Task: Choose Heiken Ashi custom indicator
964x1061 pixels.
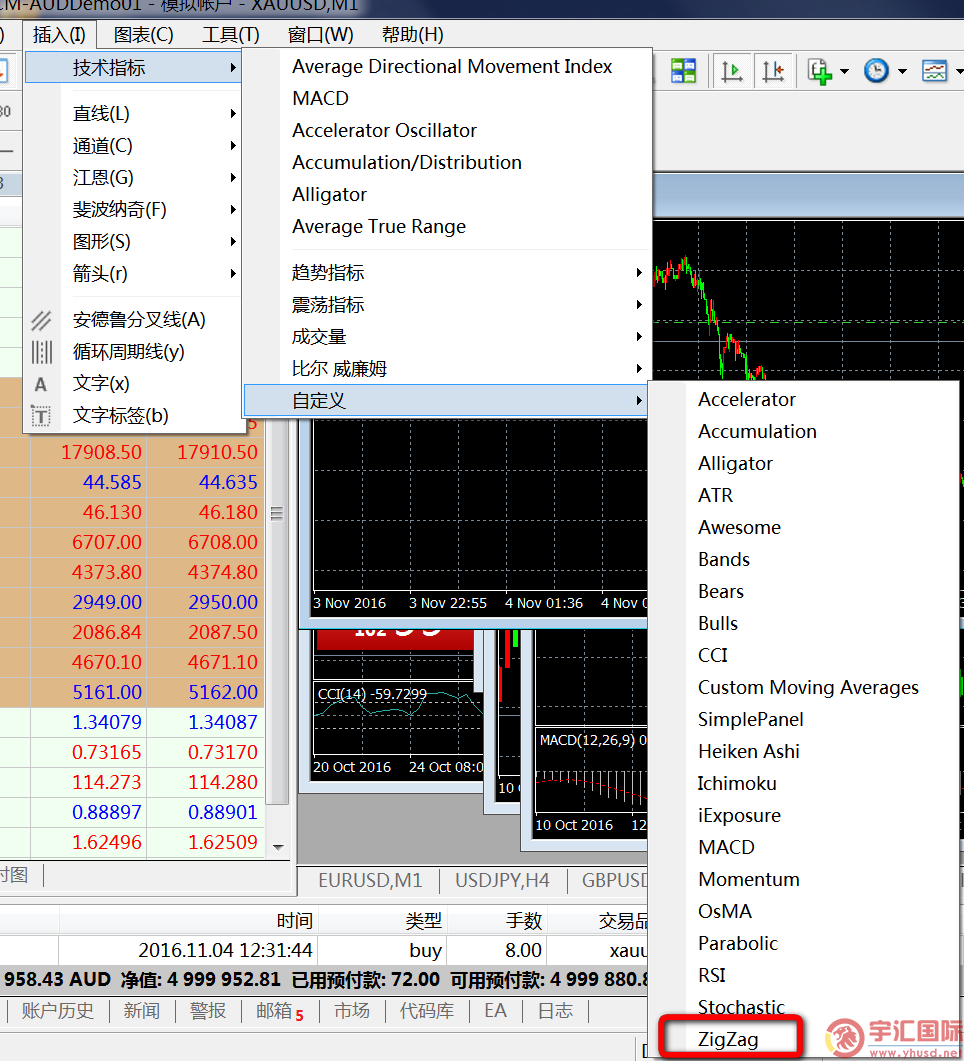Action: (x=748, y=751)
